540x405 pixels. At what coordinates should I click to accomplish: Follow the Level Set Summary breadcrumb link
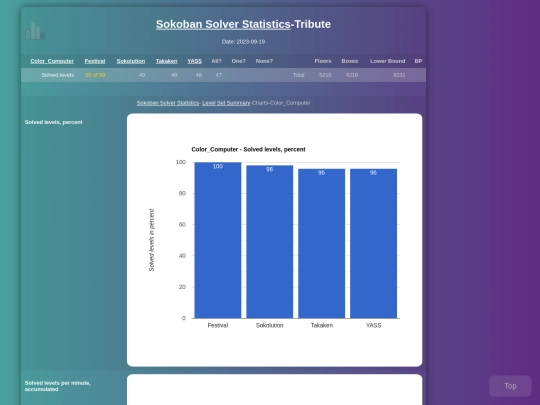(x=226, y=103)
